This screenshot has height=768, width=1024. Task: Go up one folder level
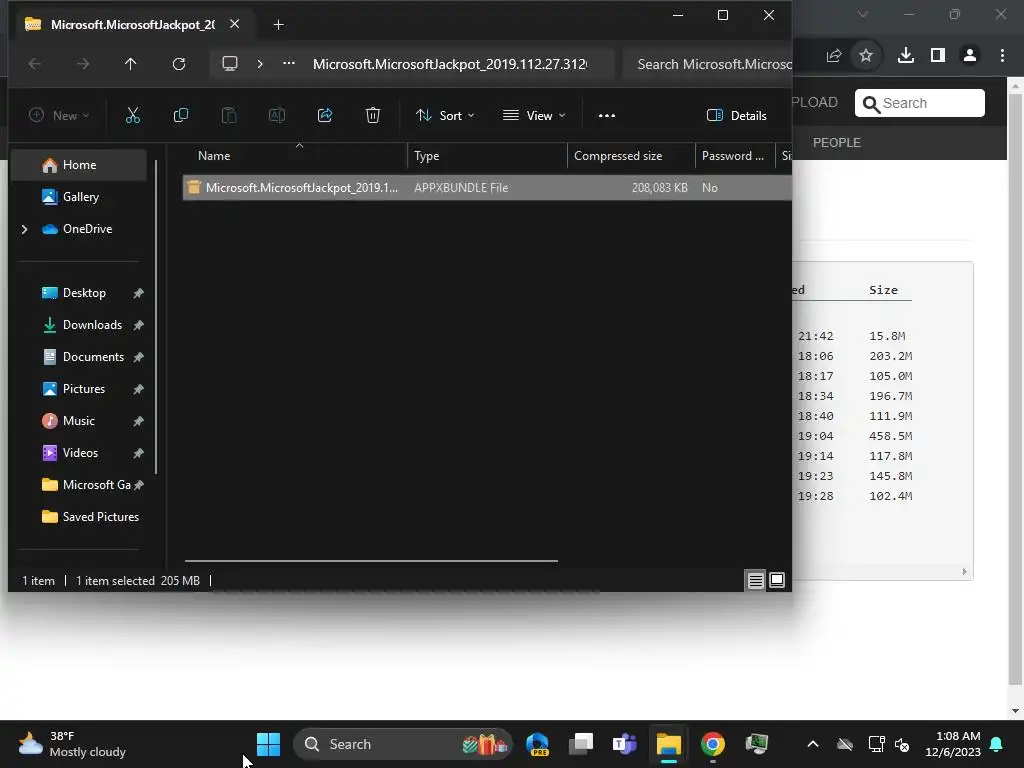(x=131, y=64)
